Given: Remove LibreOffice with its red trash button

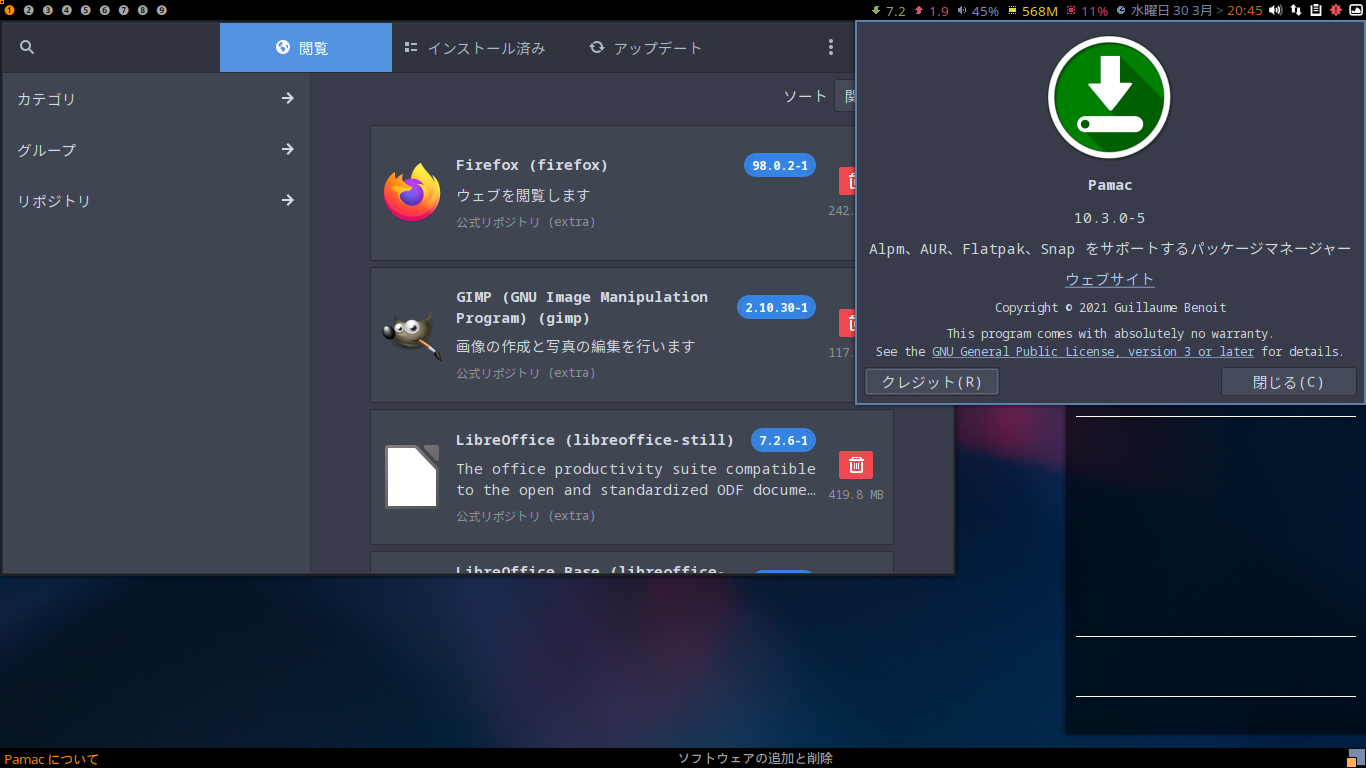Looking at the screenshot, I should pyautogui.click(x=855, y=465).
